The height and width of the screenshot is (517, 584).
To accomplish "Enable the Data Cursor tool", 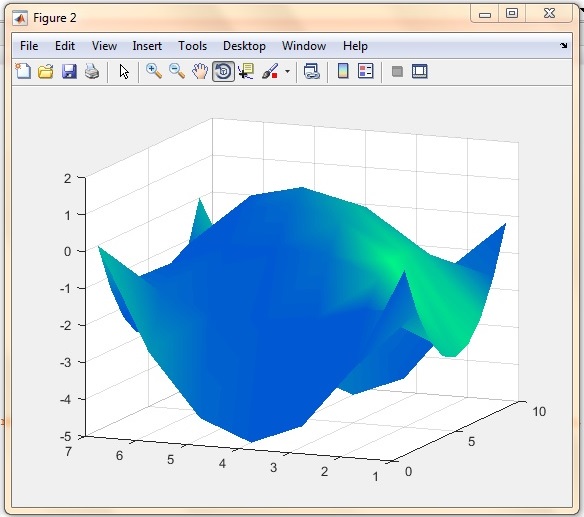I will click(x=246, y=71).
